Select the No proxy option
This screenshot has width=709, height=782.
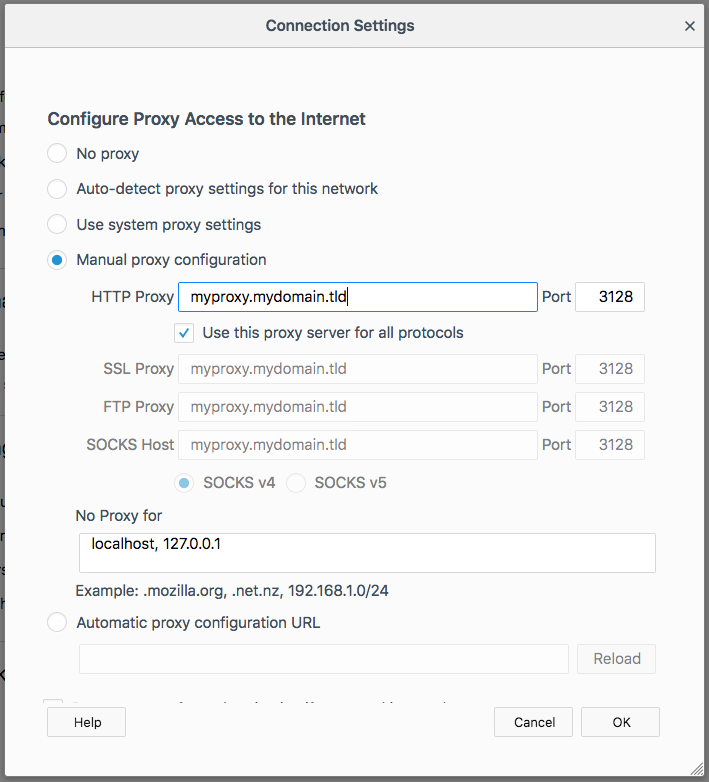(x=57, y=154)
